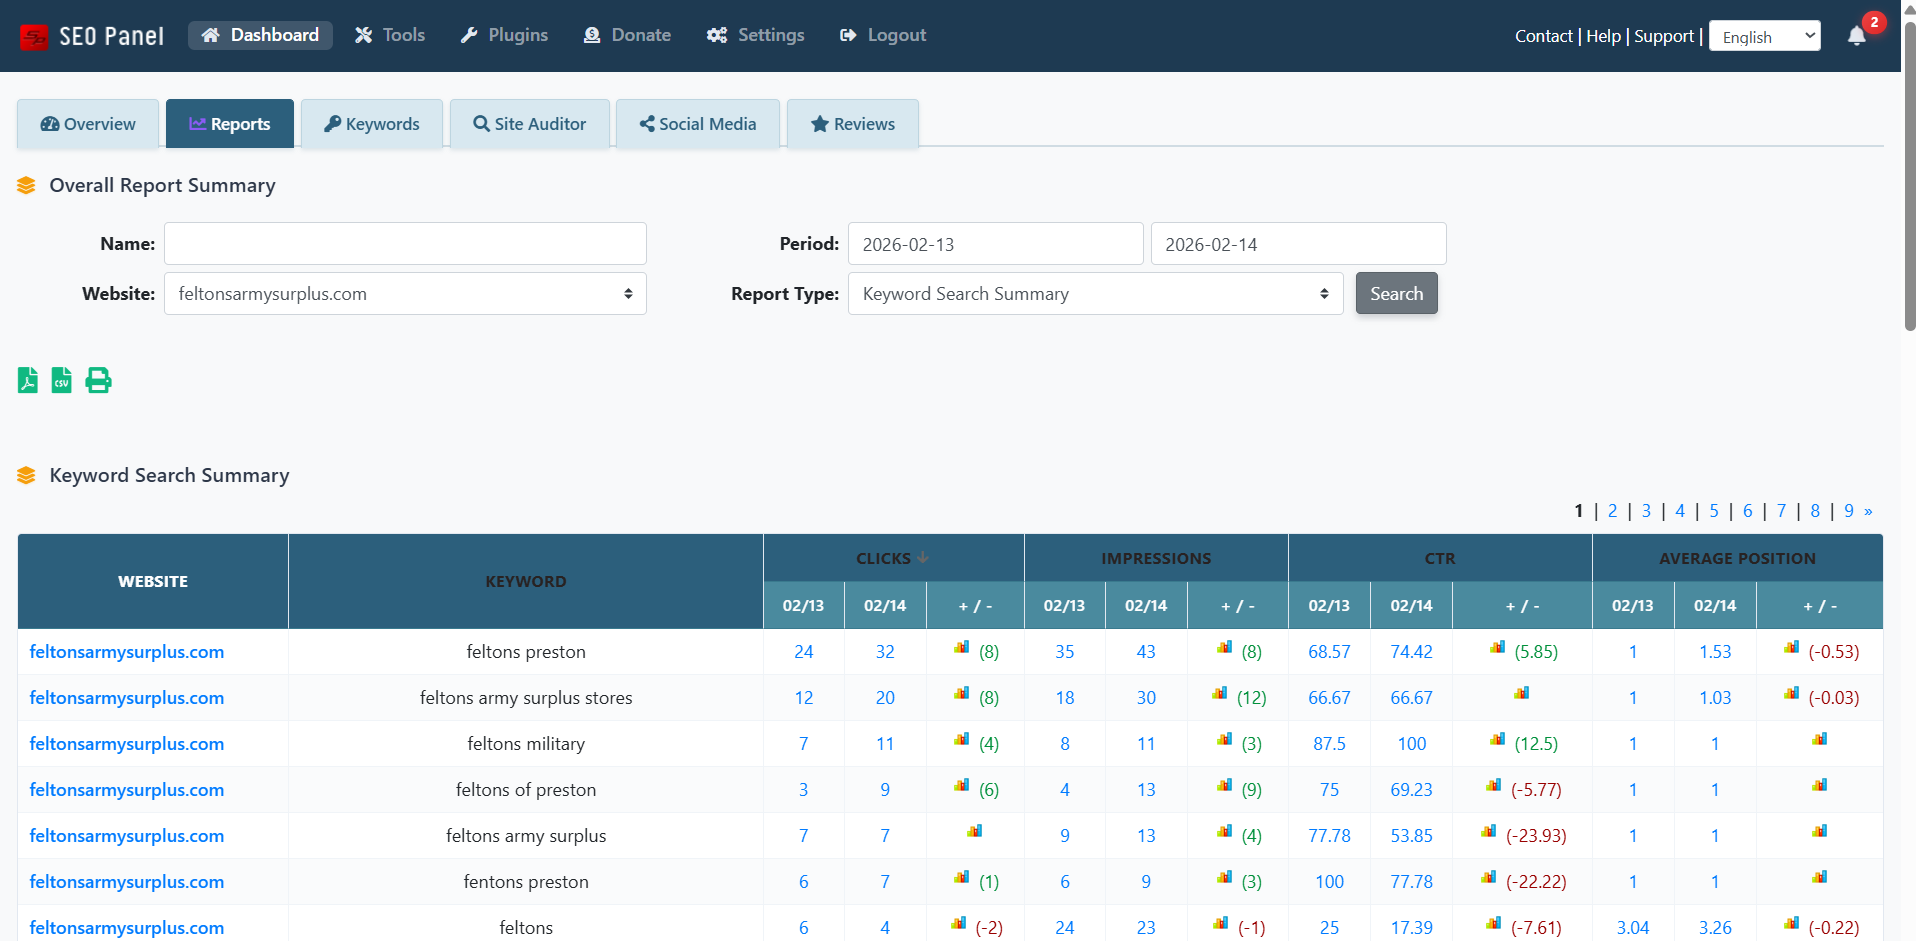The image size is (1916, 941).
Task: Open notifications via the bell icon
Action: tap(1857, 36)
